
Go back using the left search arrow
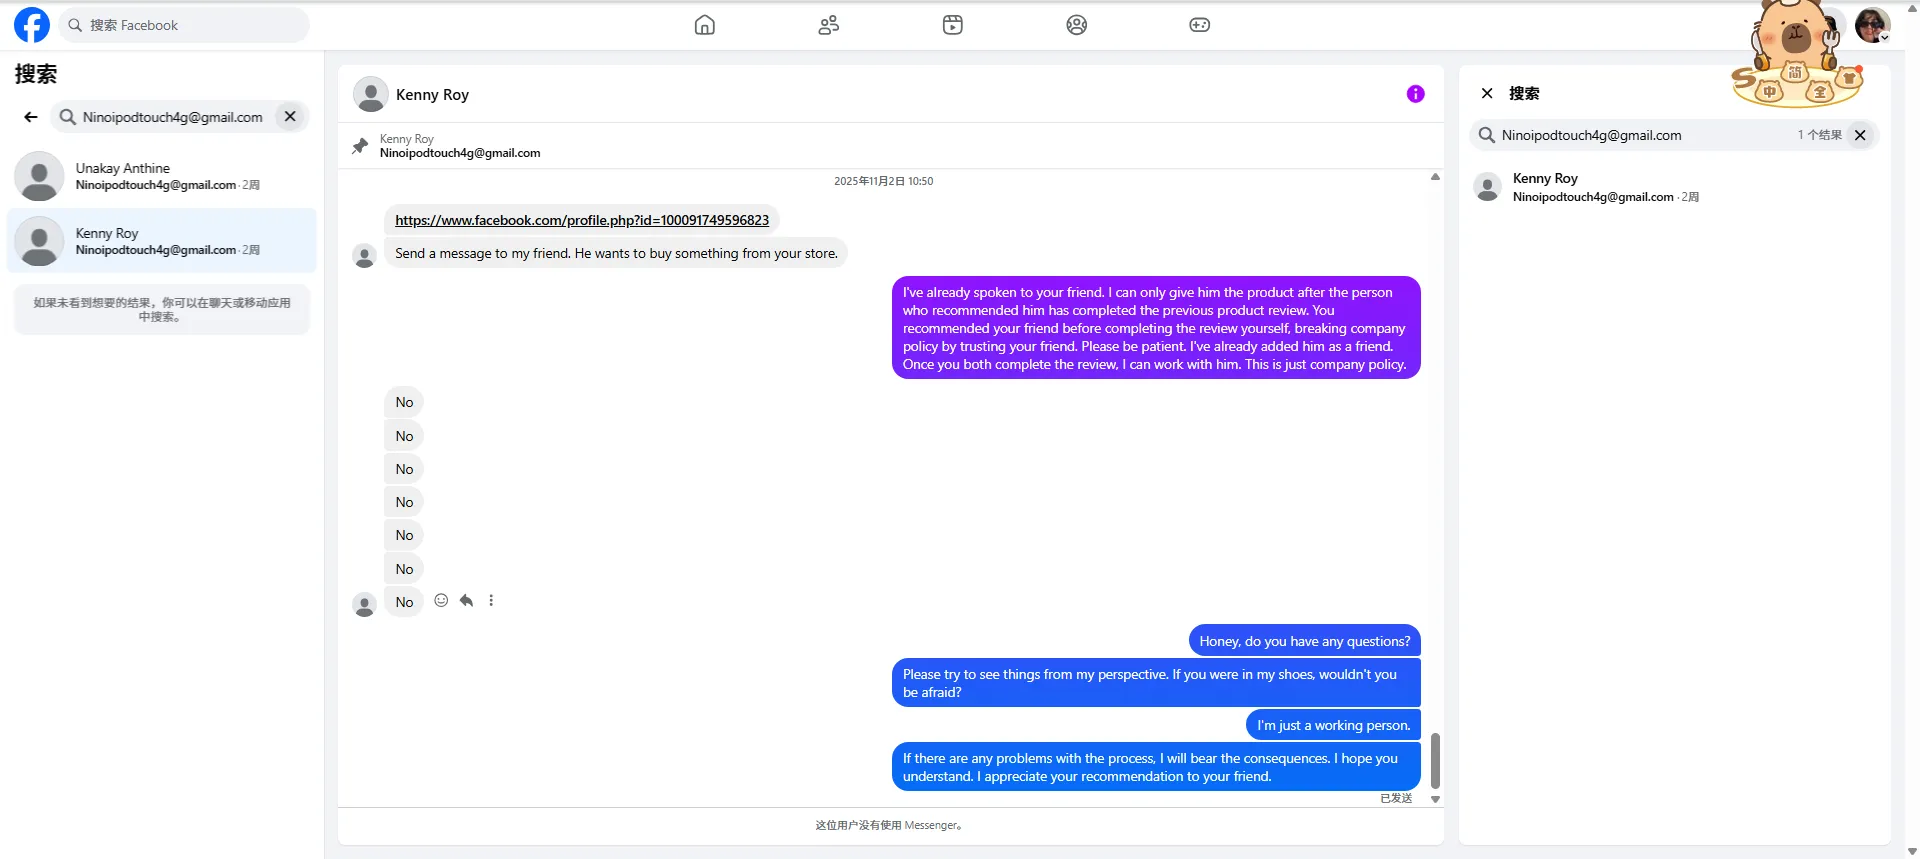(31, 117)
